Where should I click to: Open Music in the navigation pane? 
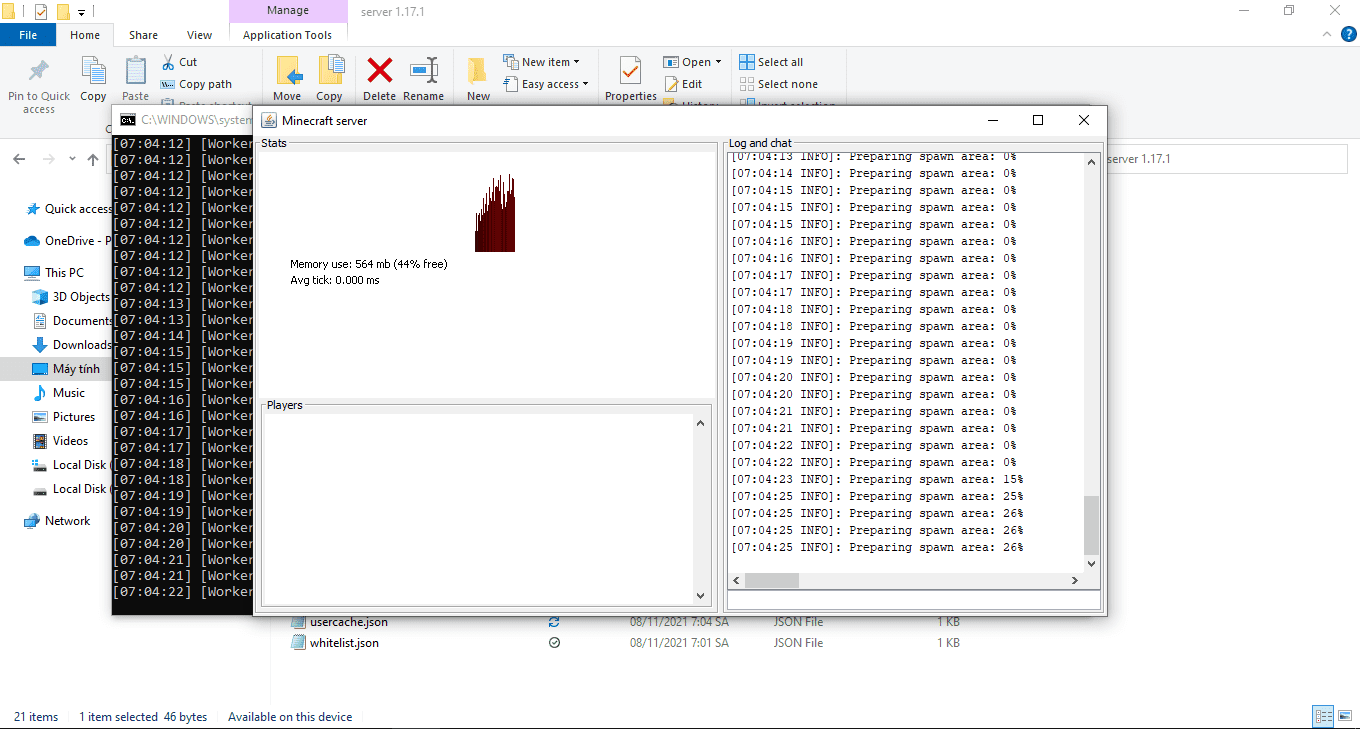pyautogui.click(x=59, y=393)
